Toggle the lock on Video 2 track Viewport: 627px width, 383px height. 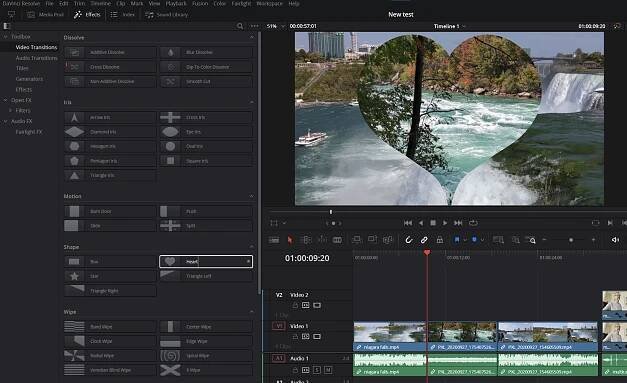coord(295,305)
